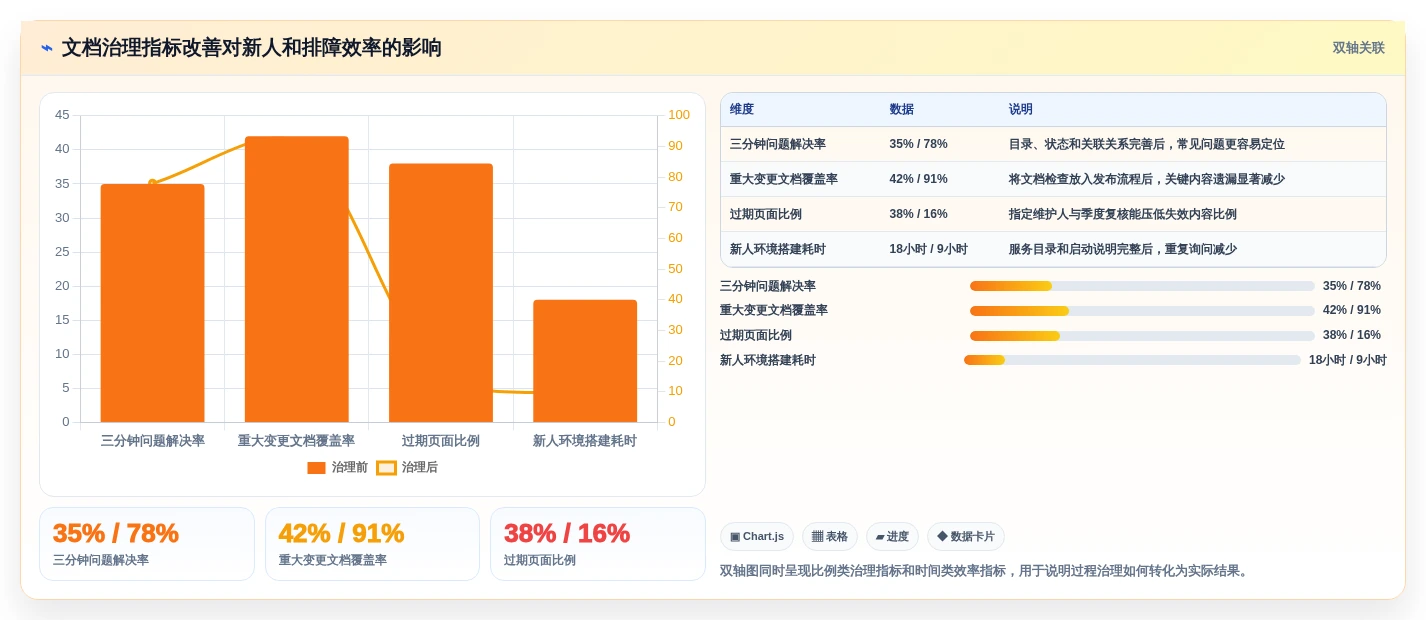
Task: Click the 表格 chip
Action: point(830,537)
